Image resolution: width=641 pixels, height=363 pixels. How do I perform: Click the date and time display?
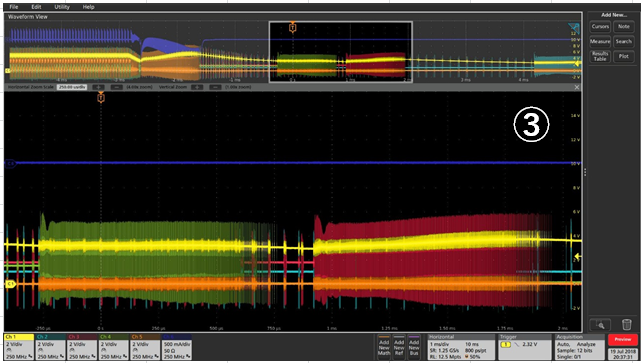click(x=623, y=354)
